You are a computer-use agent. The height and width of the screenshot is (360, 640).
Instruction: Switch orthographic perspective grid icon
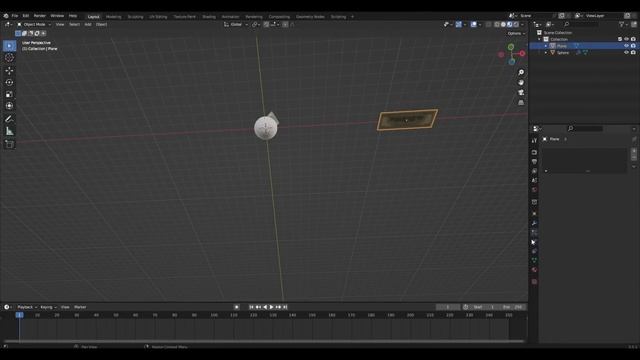tap(521, 103)
